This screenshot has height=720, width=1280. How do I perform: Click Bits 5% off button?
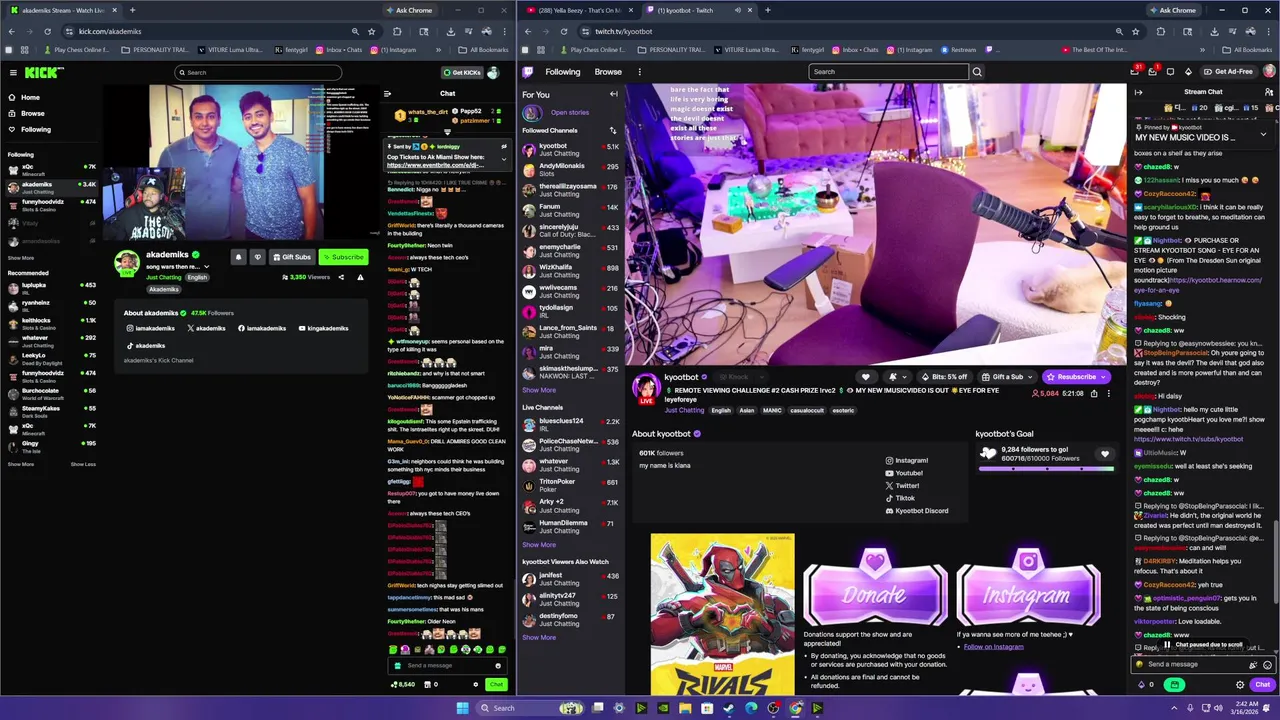pos(944,377)
